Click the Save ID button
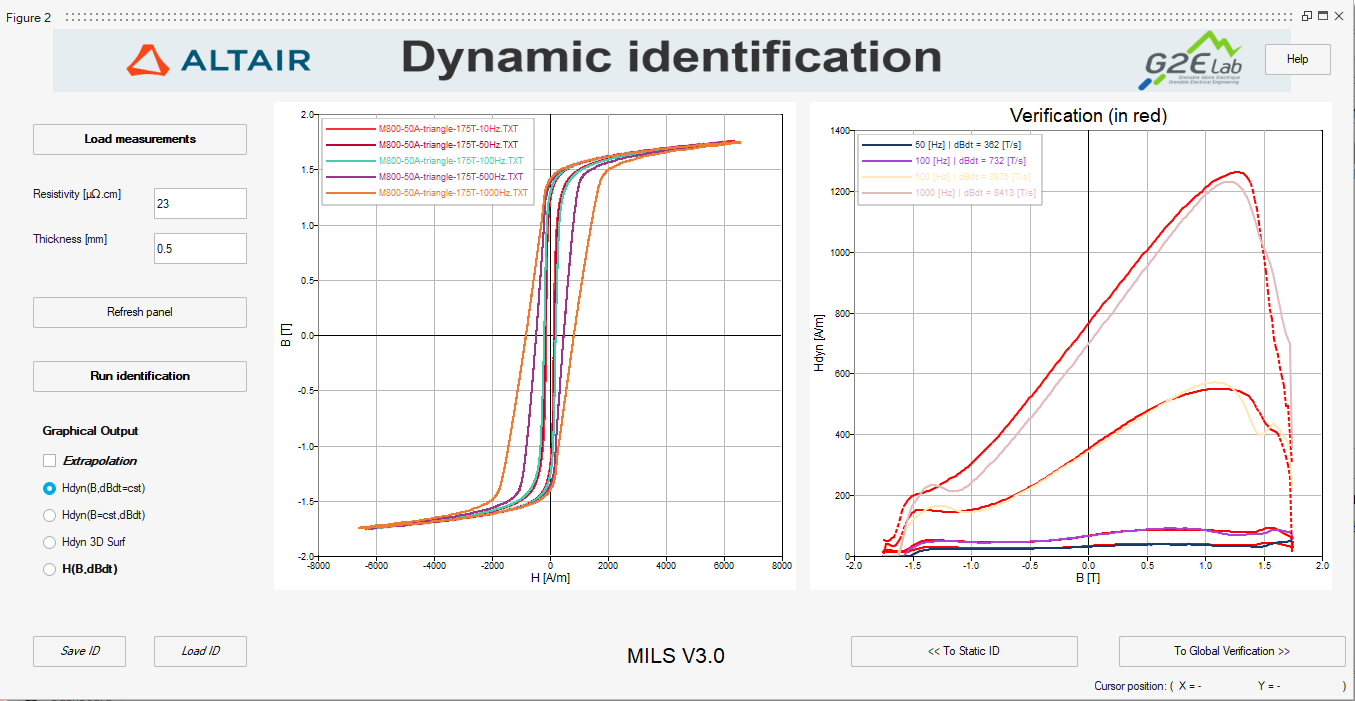Screen dimensions: 1355x701 [80, 651]
